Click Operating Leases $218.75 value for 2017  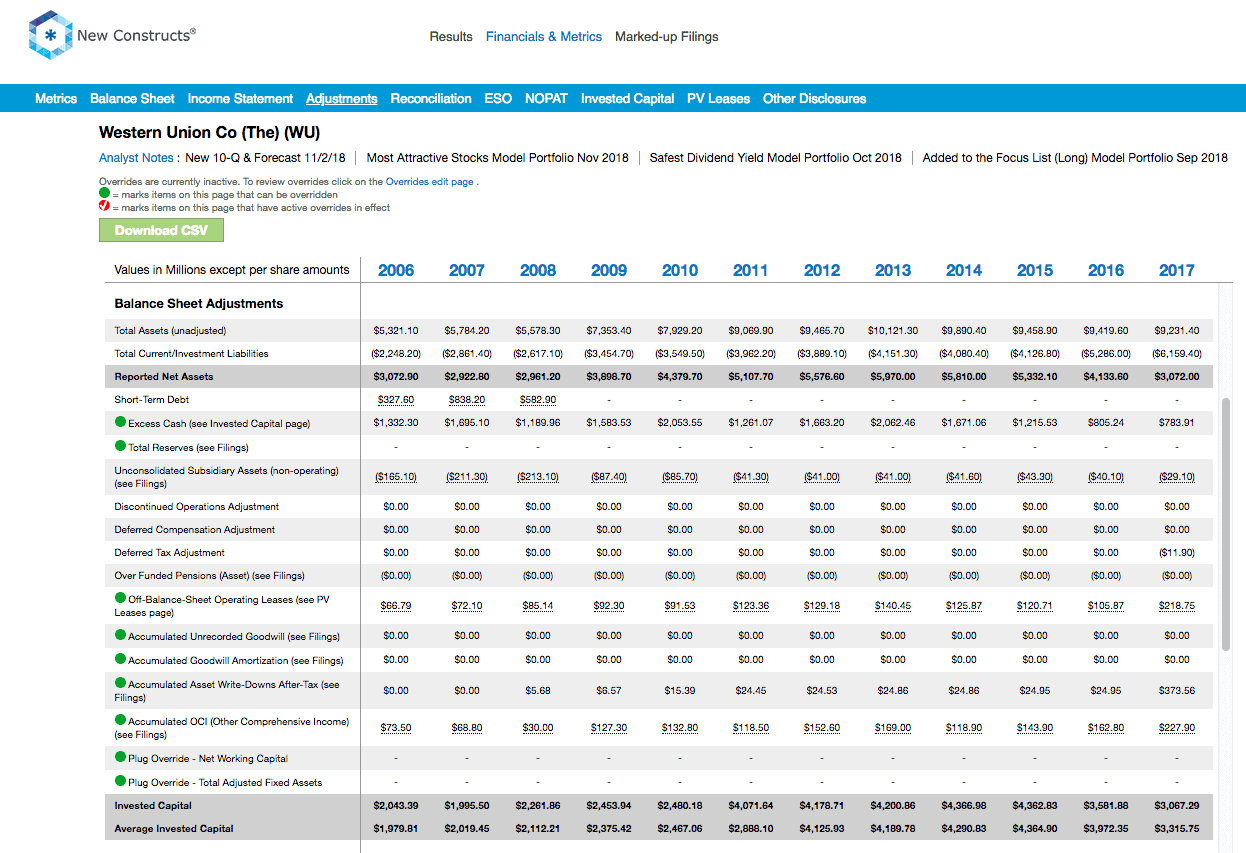(x=1177, y=606)
